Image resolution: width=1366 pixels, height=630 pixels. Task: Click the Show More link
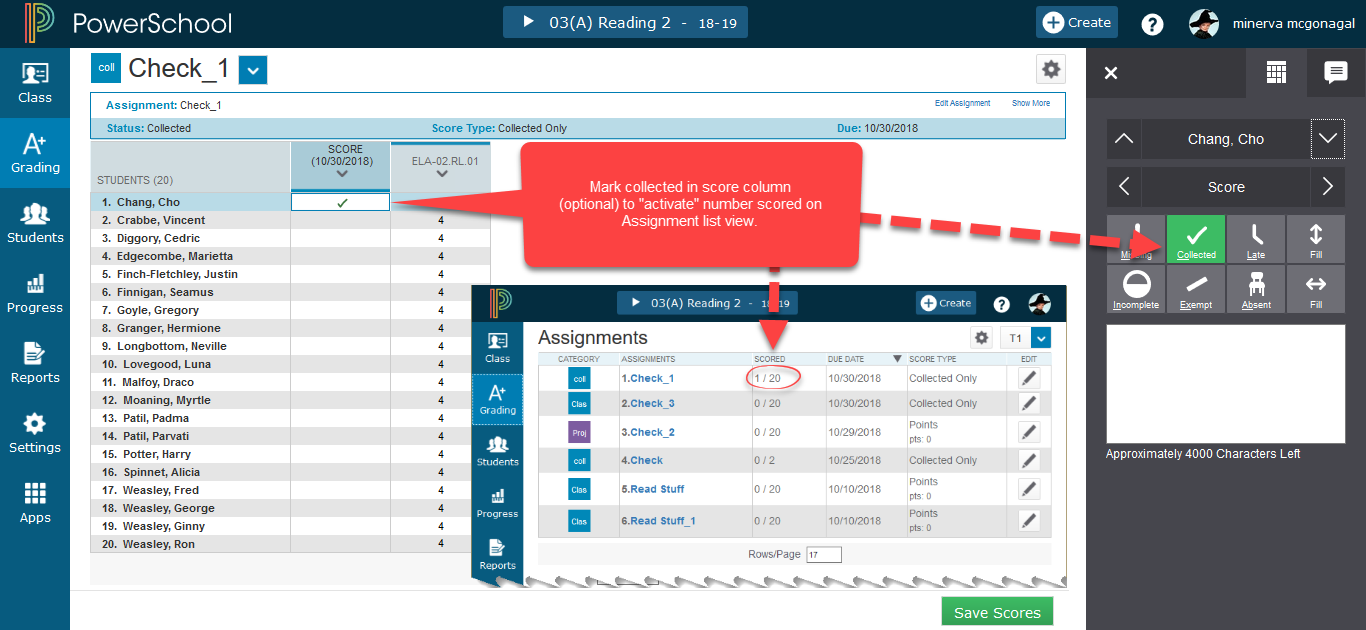tap(1031, 103)
